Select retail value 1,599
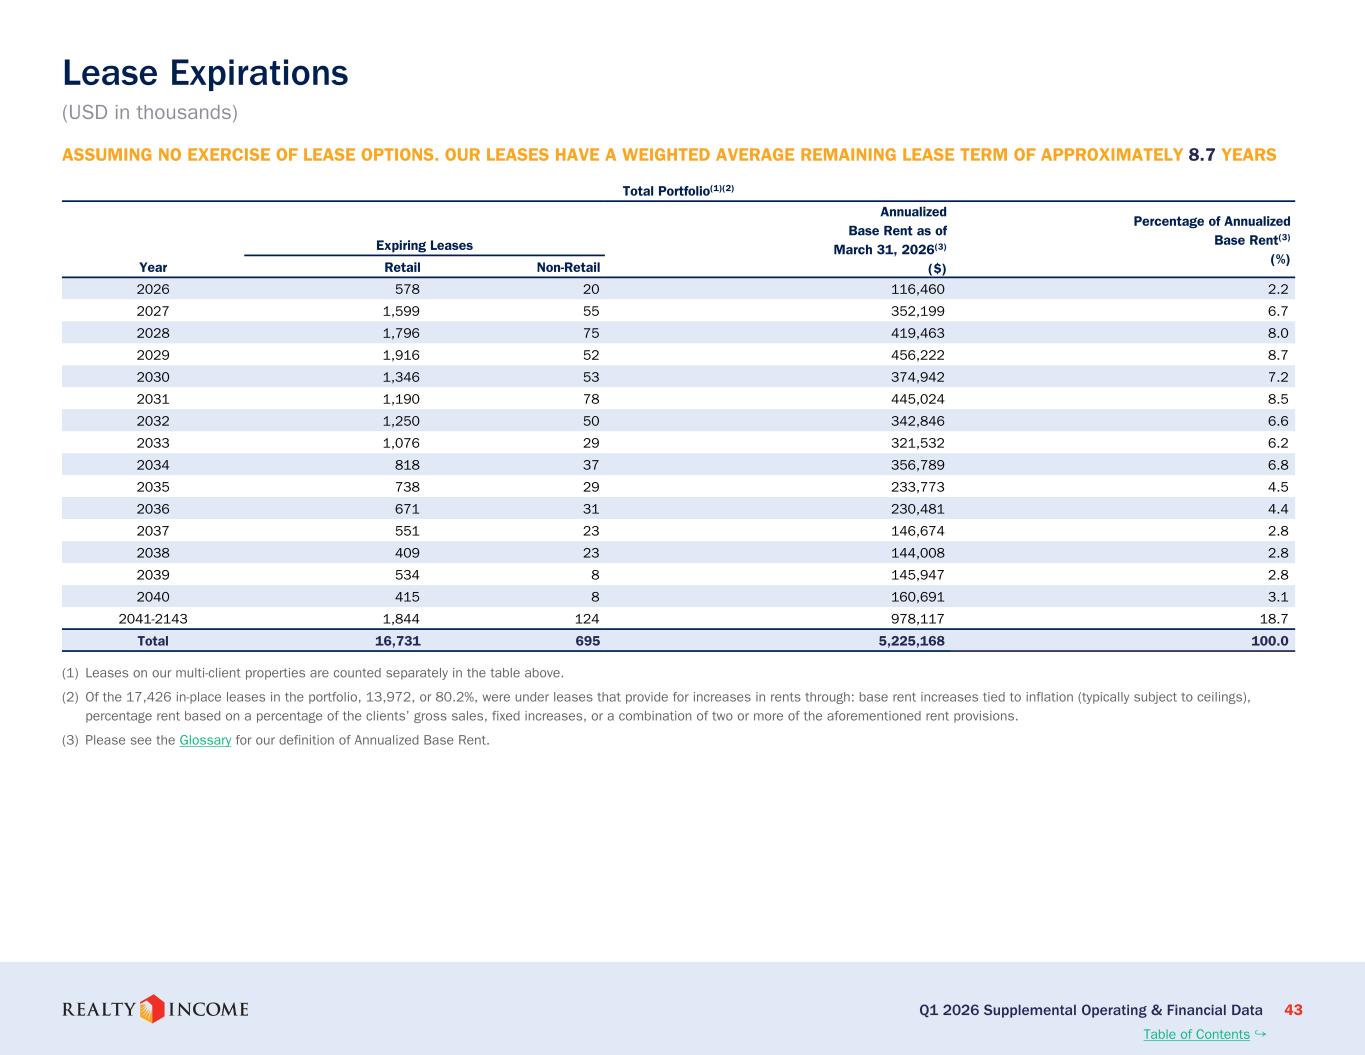Viewport: 1365px width, 1055px height. point(402,311)
